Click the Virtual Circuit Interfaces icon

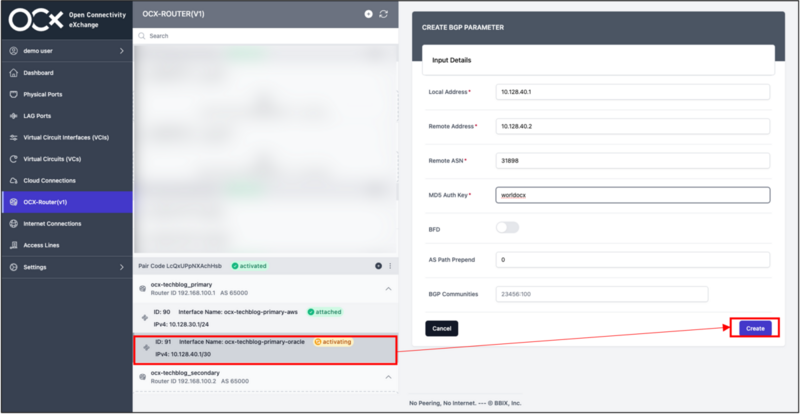coord(14,138)
